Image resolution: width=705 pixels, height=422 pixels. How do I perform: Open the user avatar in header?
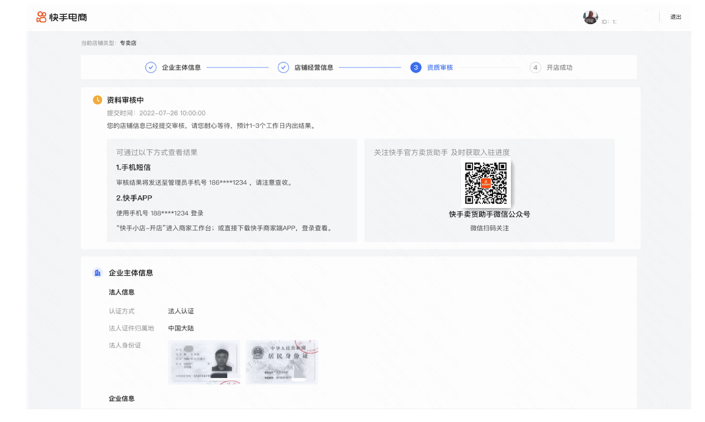click(x=590, y=17)
